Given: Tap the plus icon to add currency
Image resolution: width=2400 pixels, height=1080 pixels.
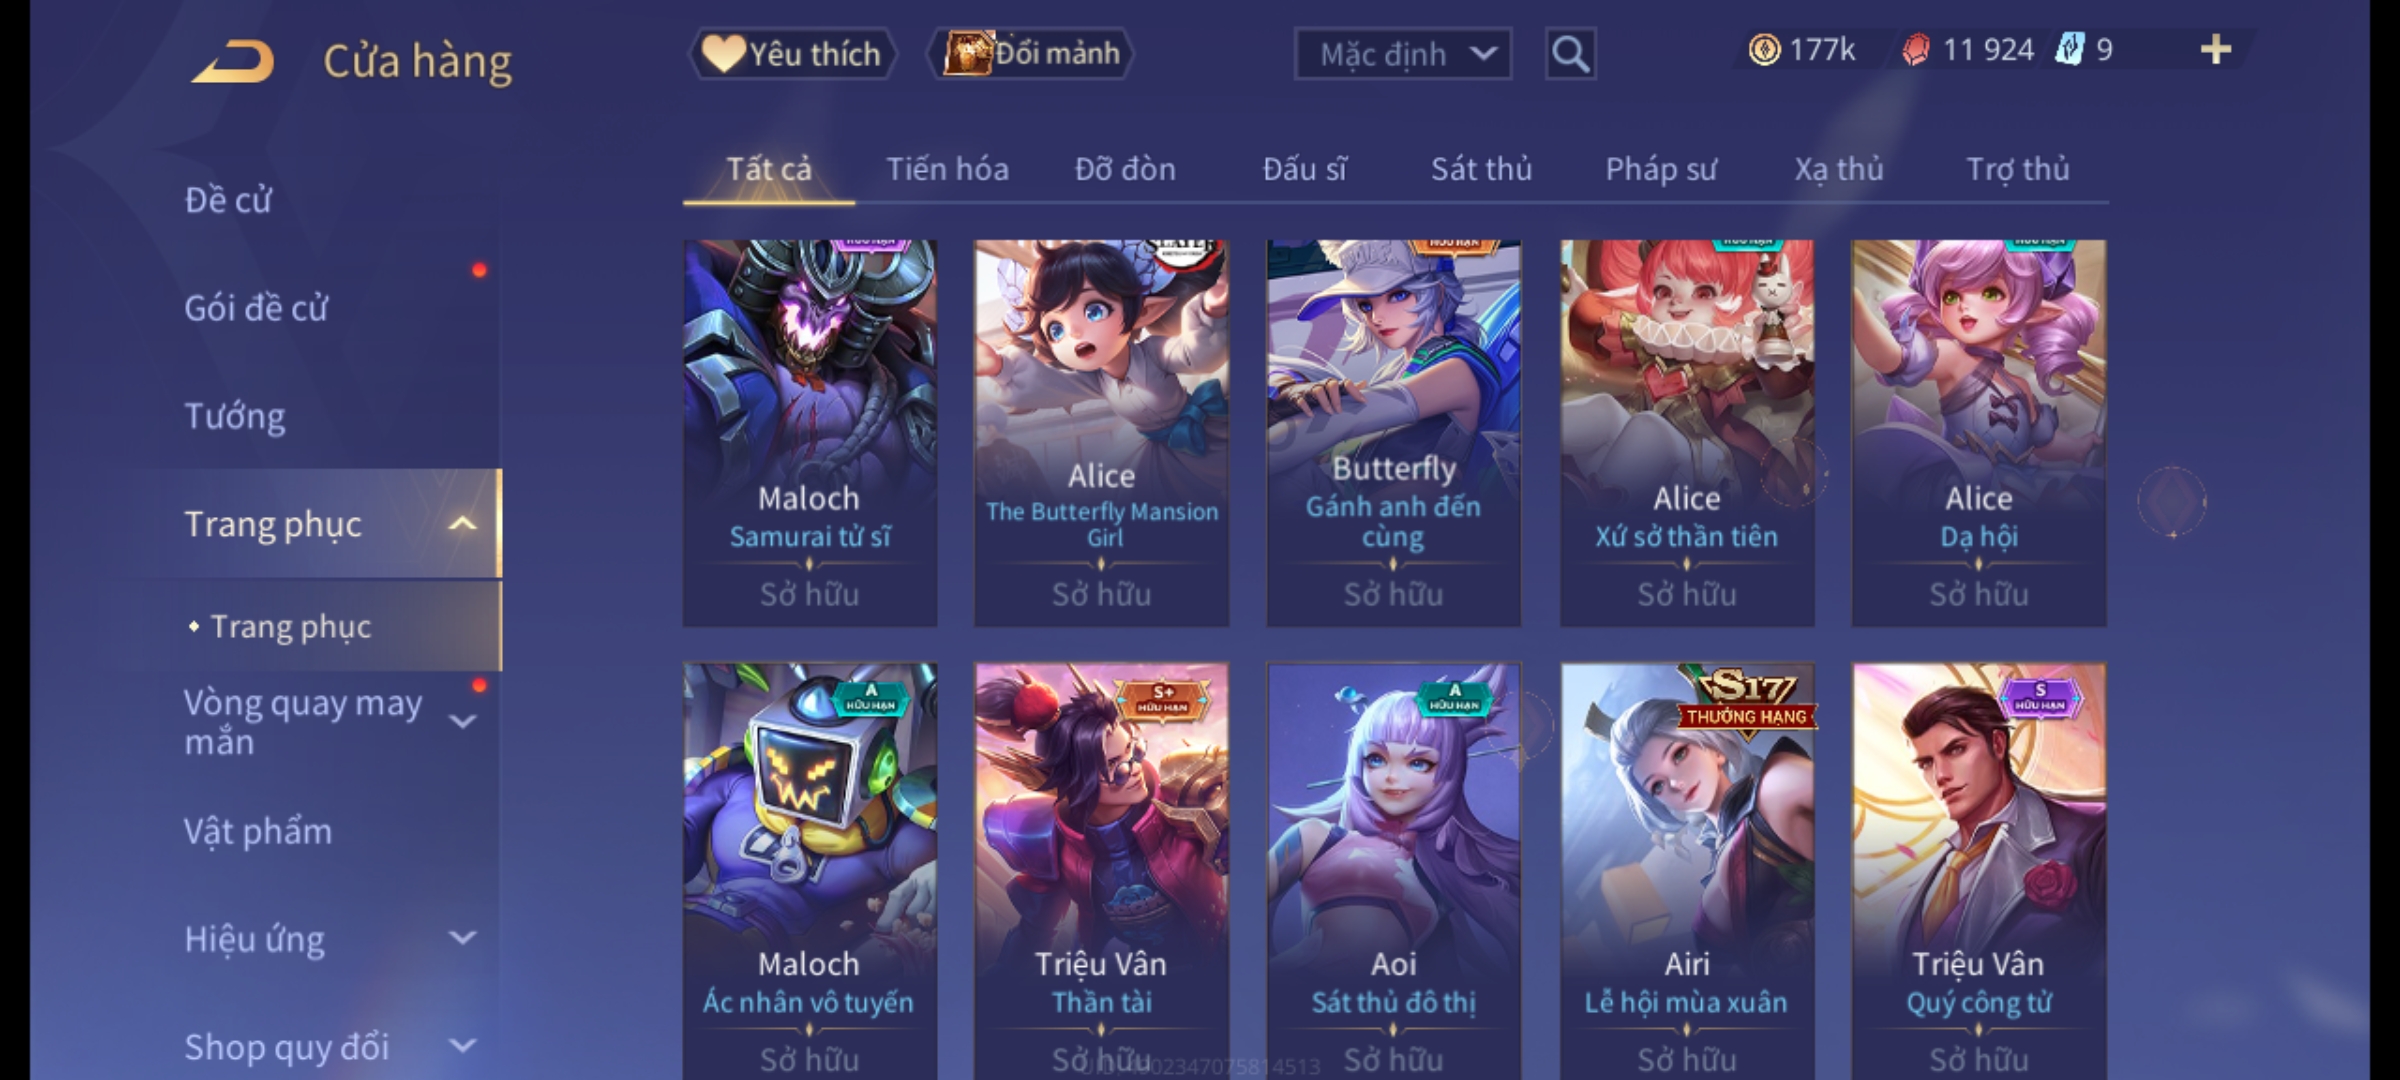Looking at the screenshot, I should pyautogui.click(x=2216, y=50).
